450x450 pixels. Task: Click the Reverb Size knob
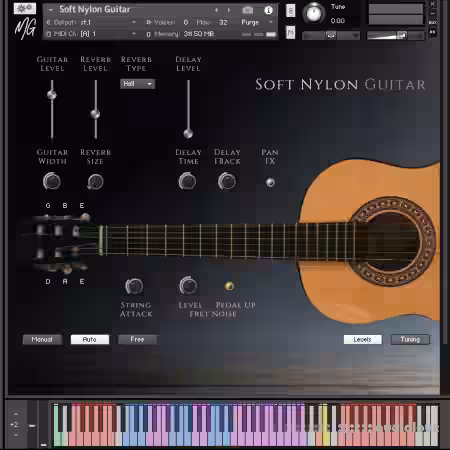95,182
